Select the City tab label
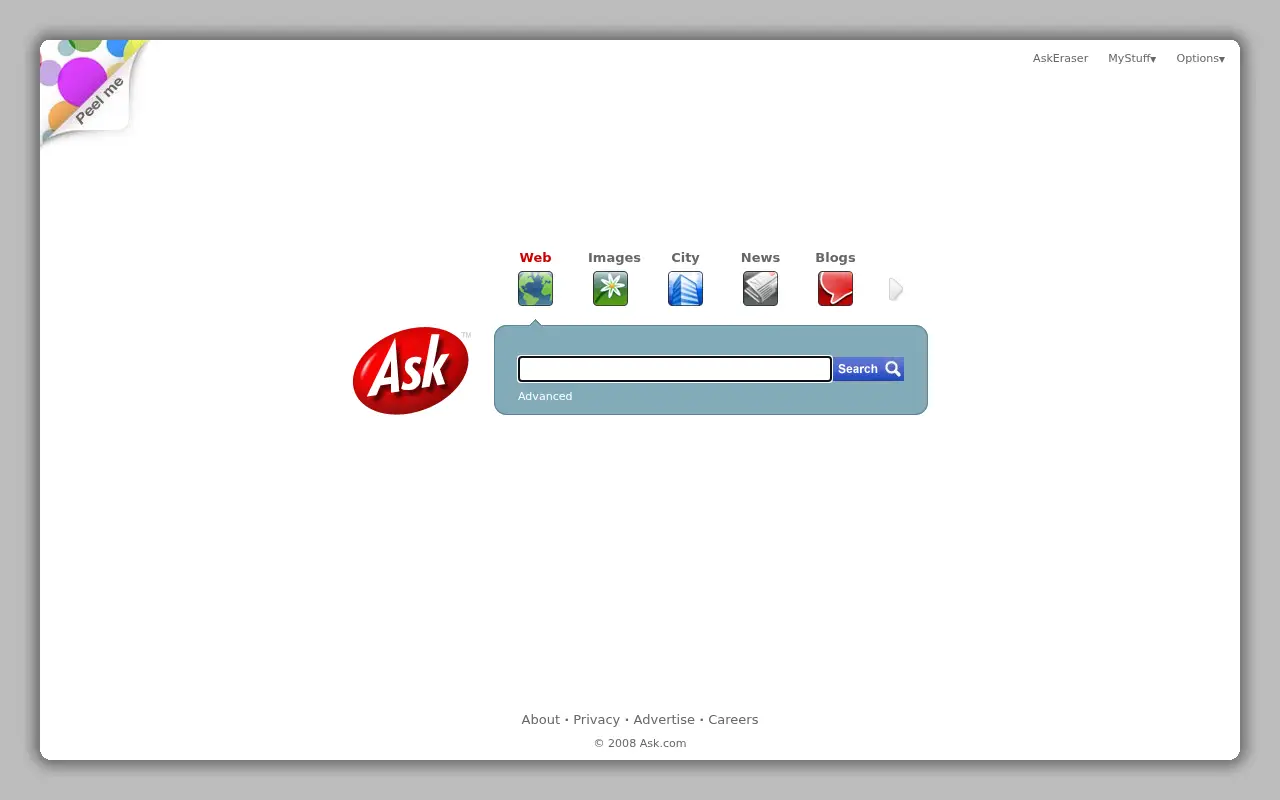Screen dimensions: 1280x800 [685, 258]
